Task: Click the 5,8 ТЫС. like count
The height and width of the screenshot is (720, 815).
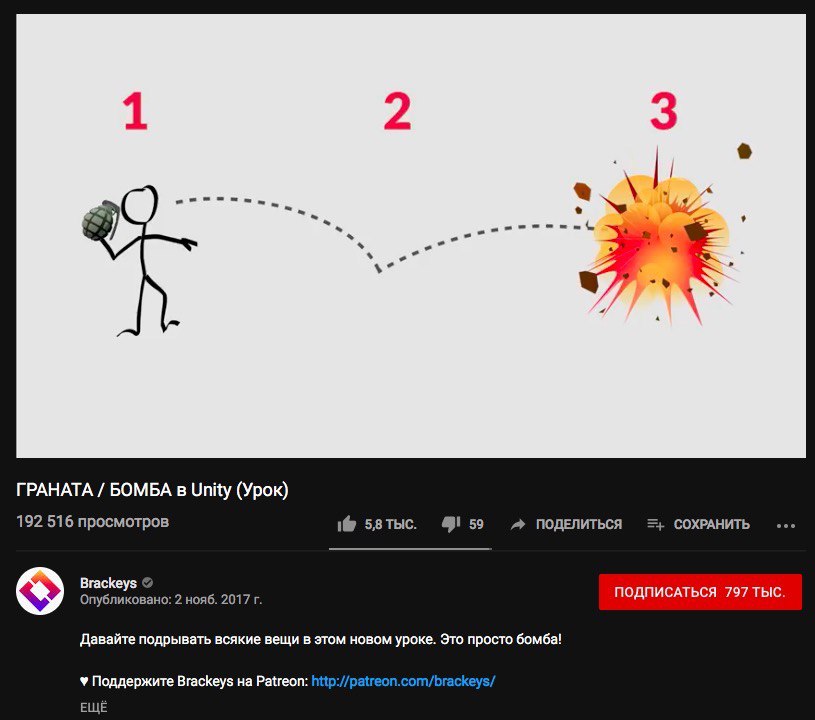Action: point(390,524)
